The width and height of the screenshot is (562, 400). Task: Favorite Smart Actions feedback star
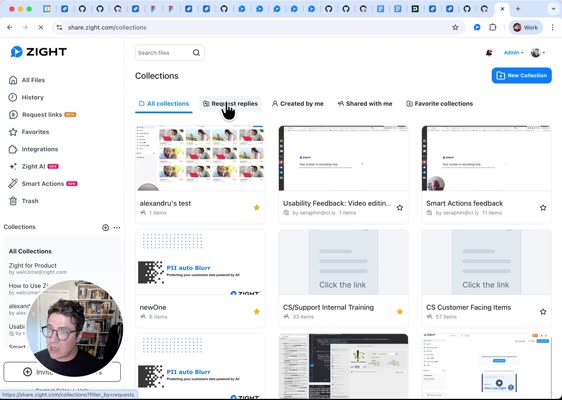543,208
